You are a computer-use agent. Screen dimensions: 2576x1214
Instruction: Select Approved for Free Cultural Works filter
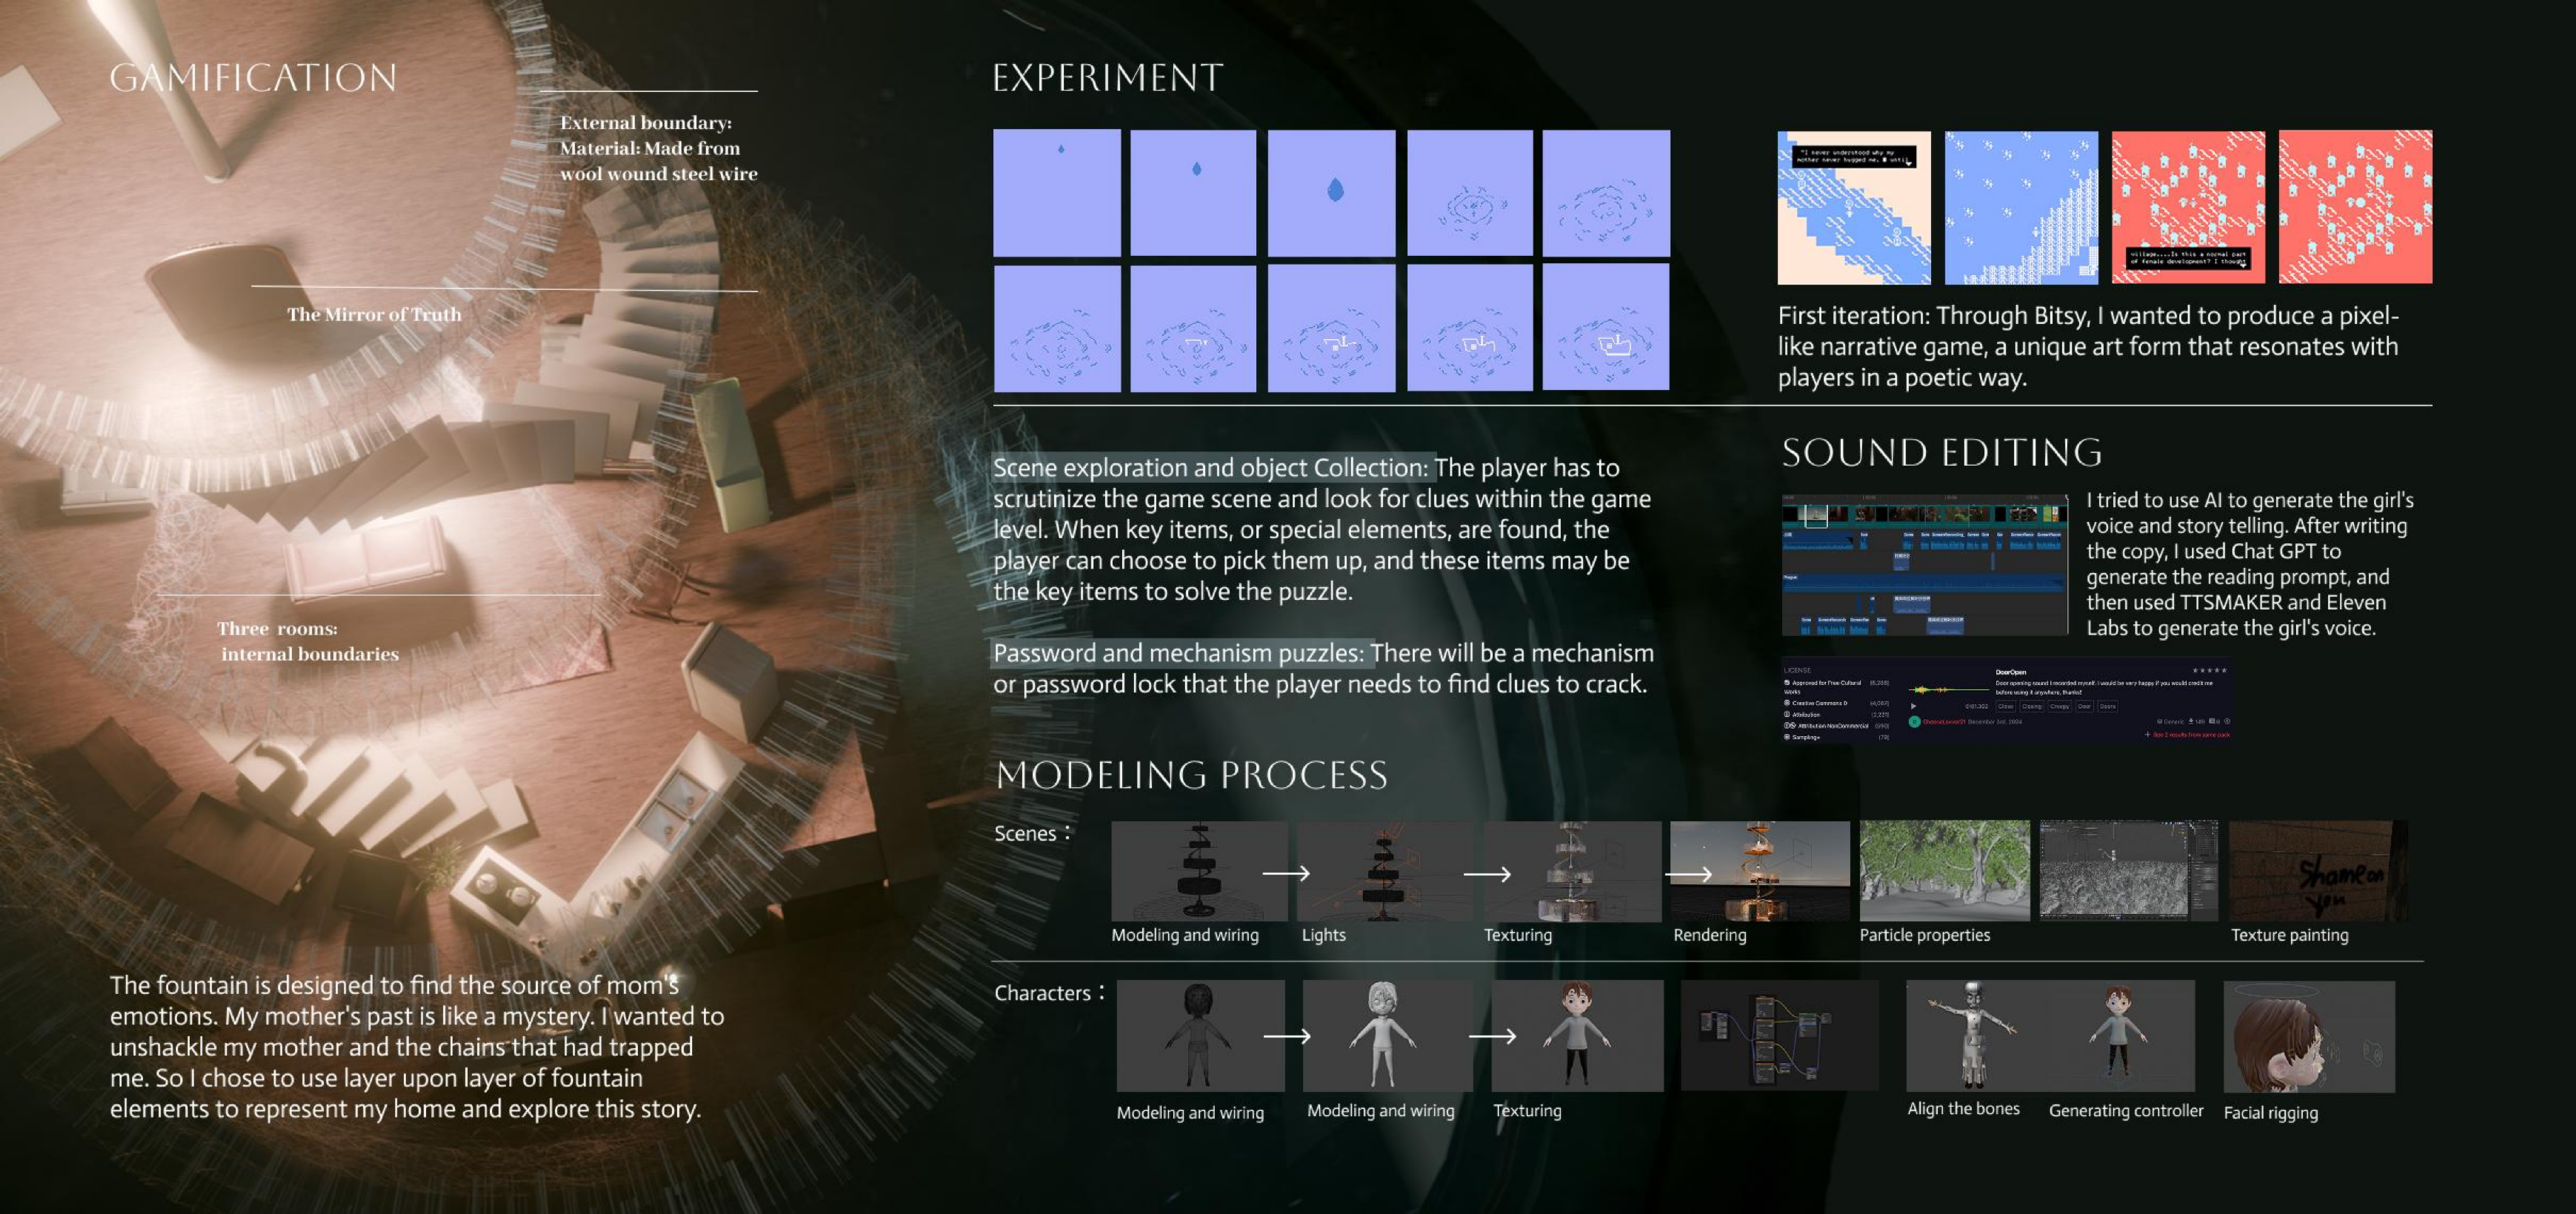pos(1826,683)
